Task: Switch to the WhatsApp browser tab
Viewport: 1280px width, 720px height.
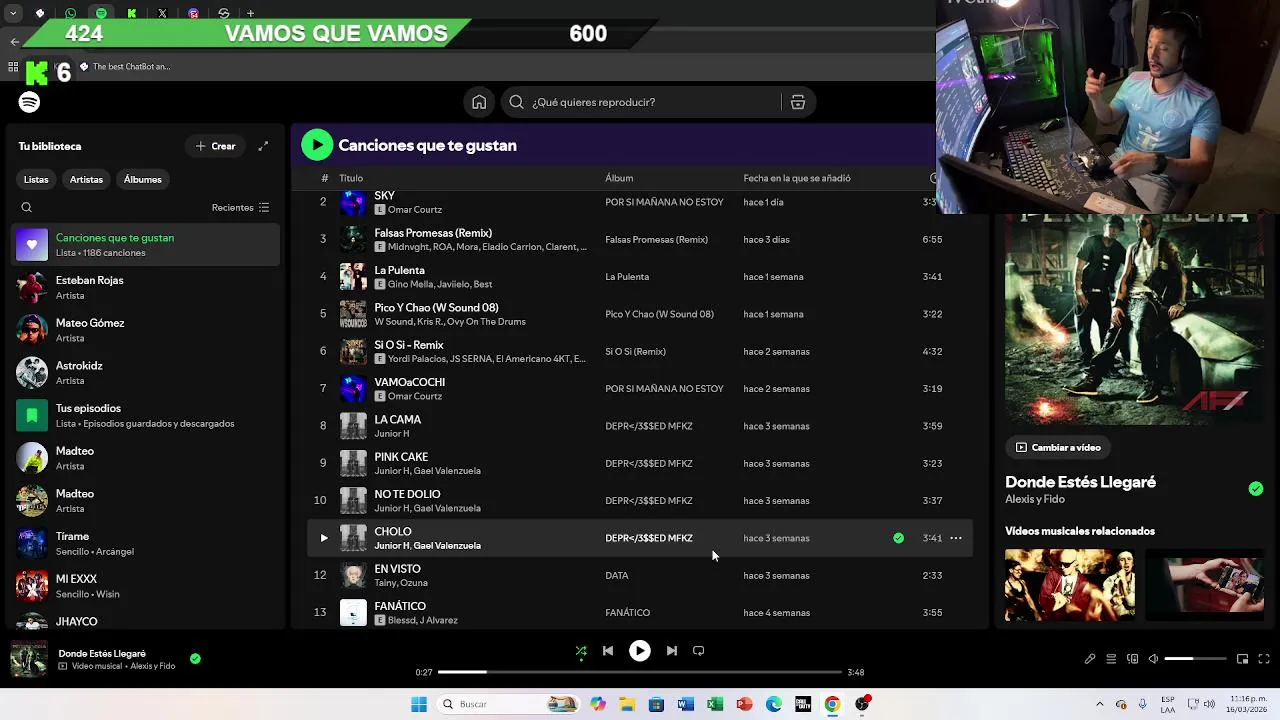Action: point(70,14)
